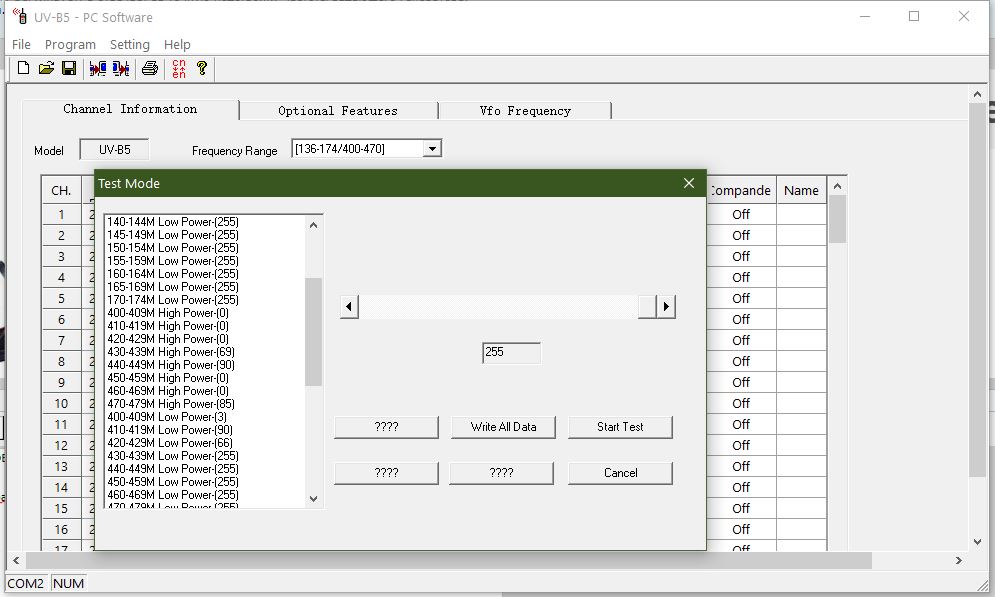Click the left arrow of the power slider
995x597 pixels.
click(x=349, y=307)
